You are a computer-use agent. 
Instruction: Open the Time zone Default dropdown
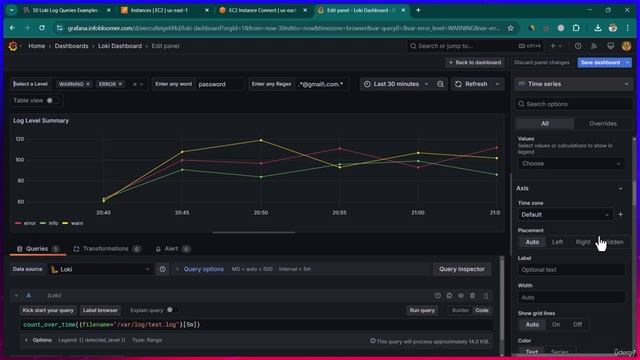(565, 214)
